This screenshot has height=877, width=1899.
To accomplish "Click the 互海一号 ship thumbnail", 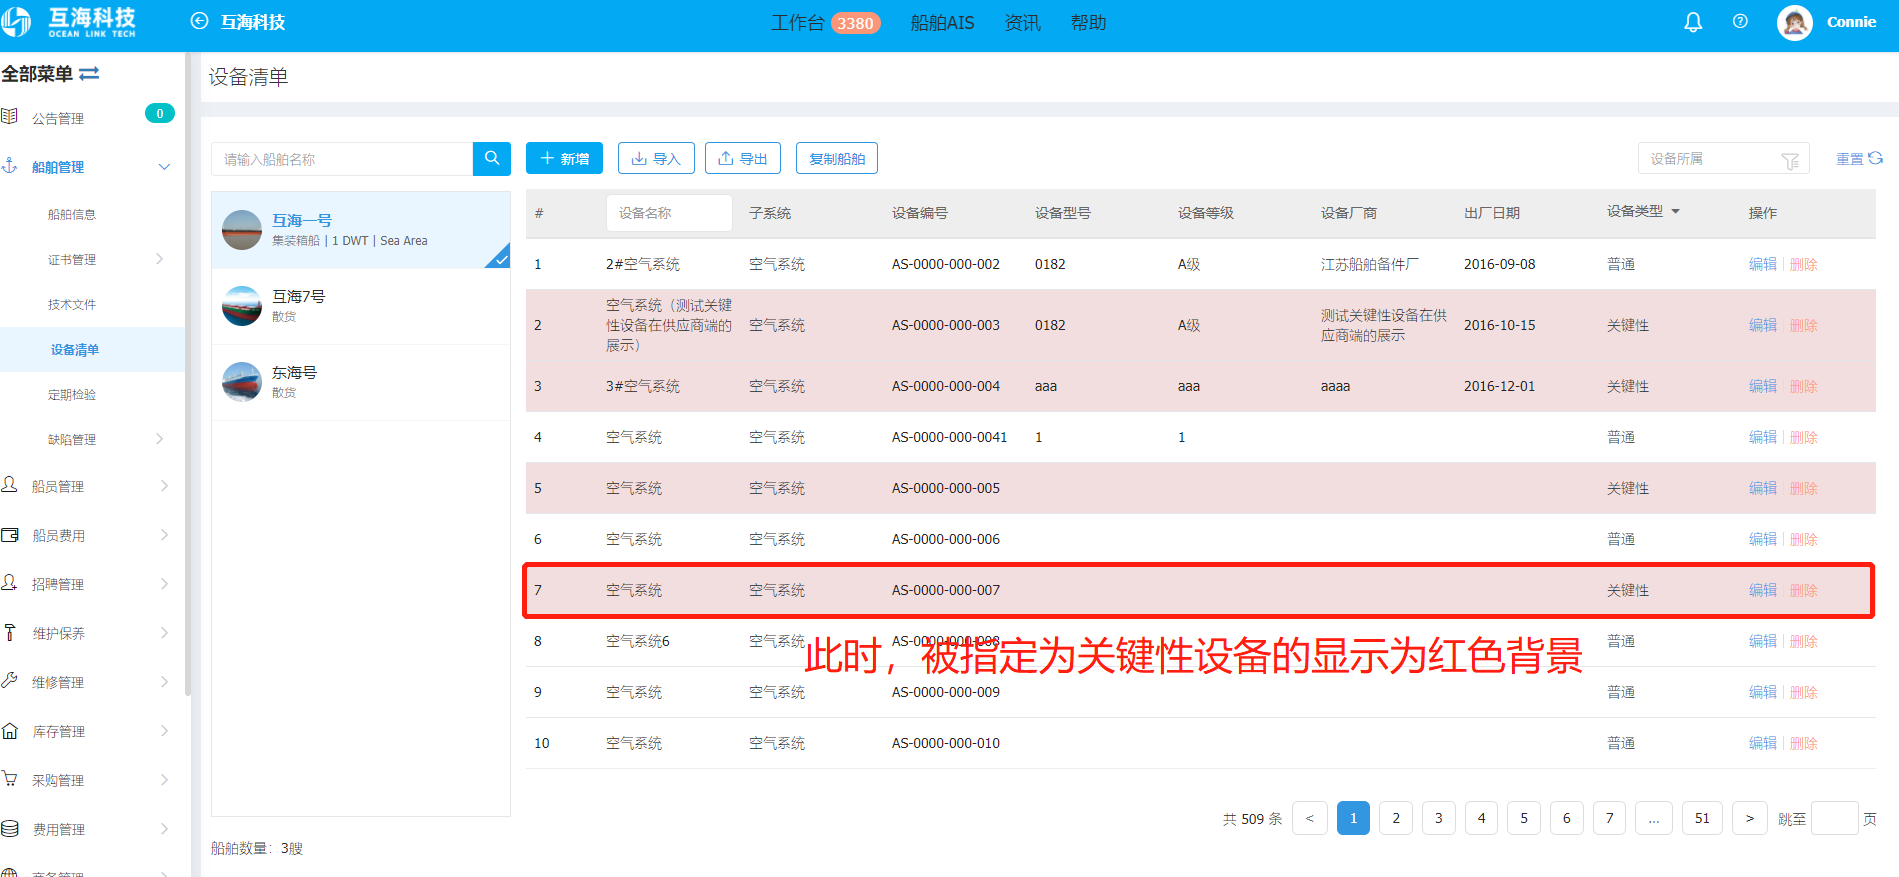I will click(x=242, y=230).
